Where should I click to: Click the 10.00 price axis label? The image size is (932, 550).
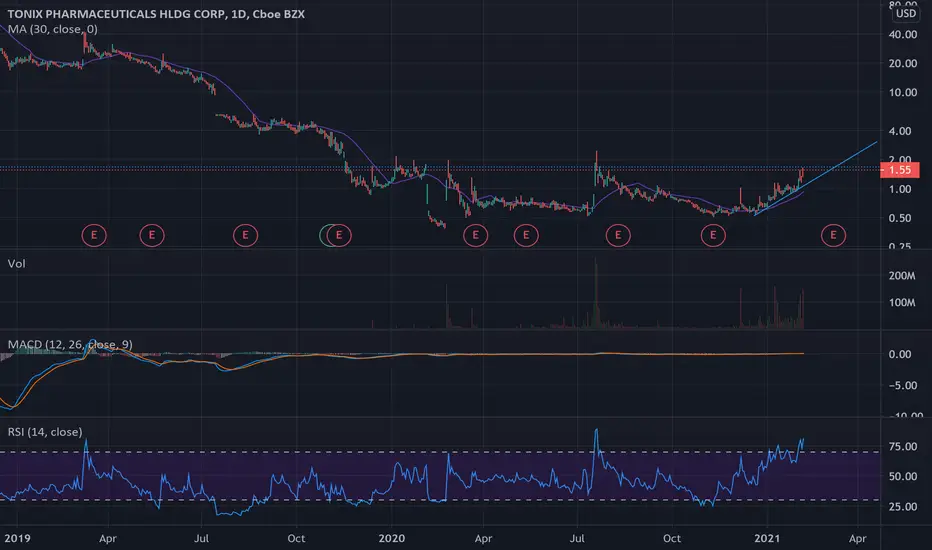pyautogui.click(x=903, y=92)
